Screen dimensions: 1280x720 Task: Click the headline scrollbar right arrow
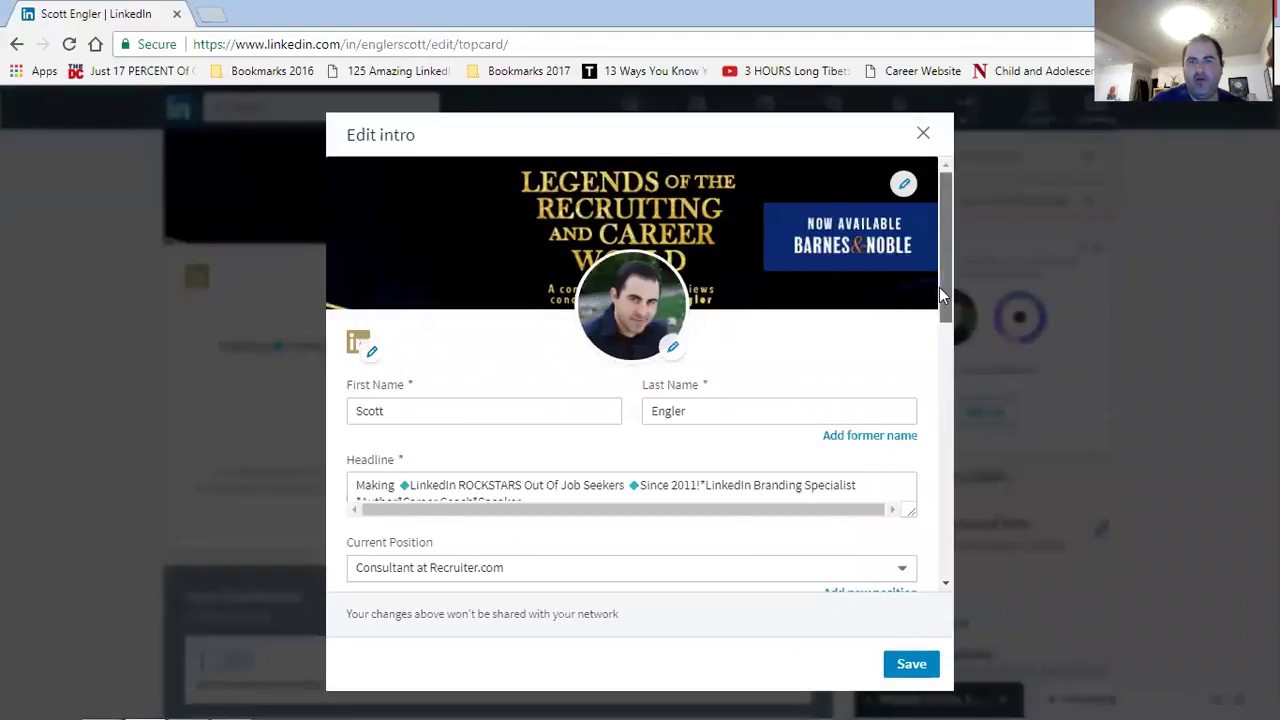tap(892, 510)
